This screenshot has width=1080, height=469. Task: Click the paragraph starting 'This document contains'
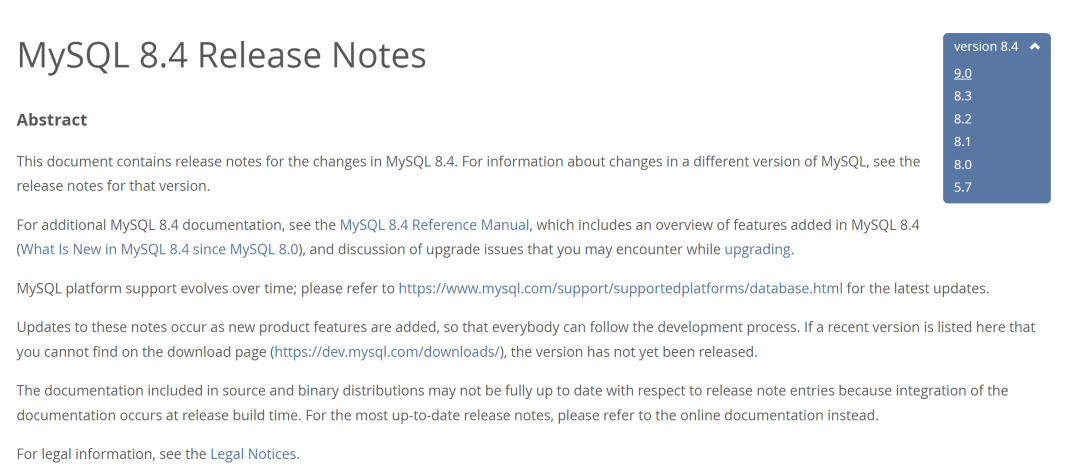coord(468,174)
